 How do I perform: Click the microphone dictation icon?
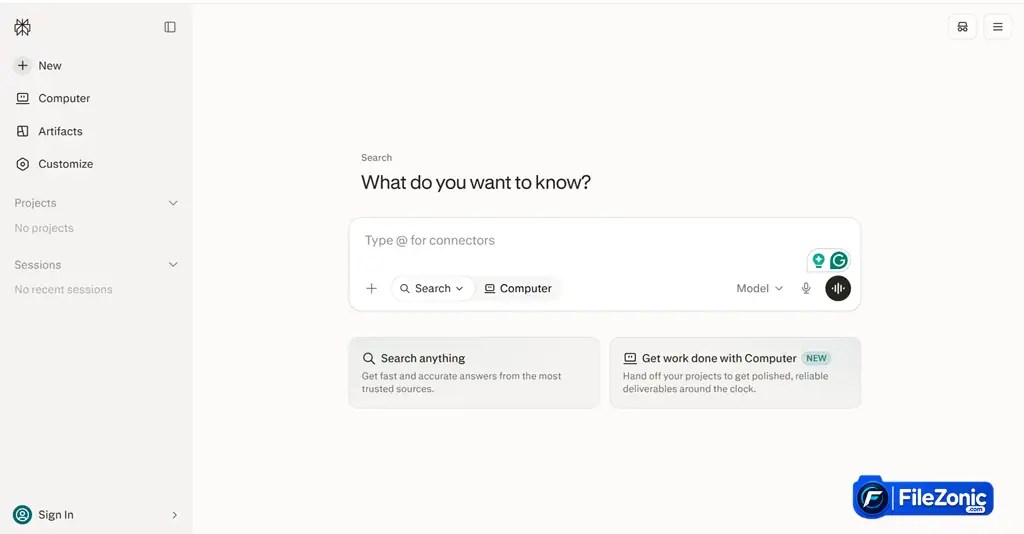[x=806, y=288]
